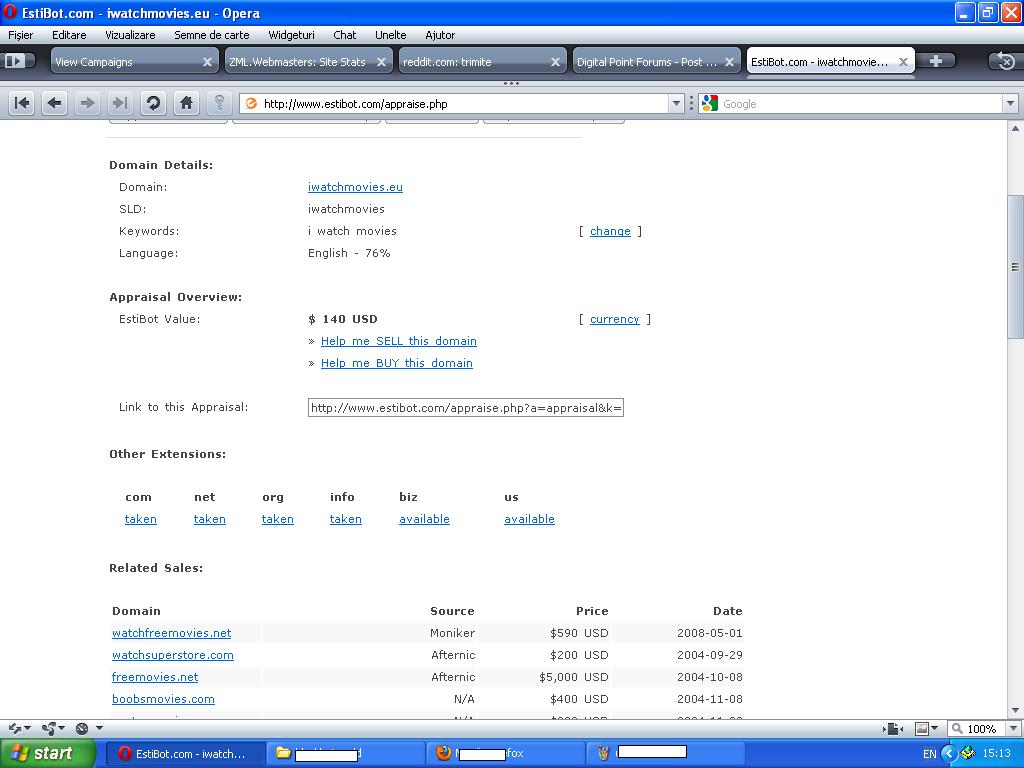1024x768 pixels.
Task: Click the vertical scrollbar down arrow
Action: [1016, 711]
